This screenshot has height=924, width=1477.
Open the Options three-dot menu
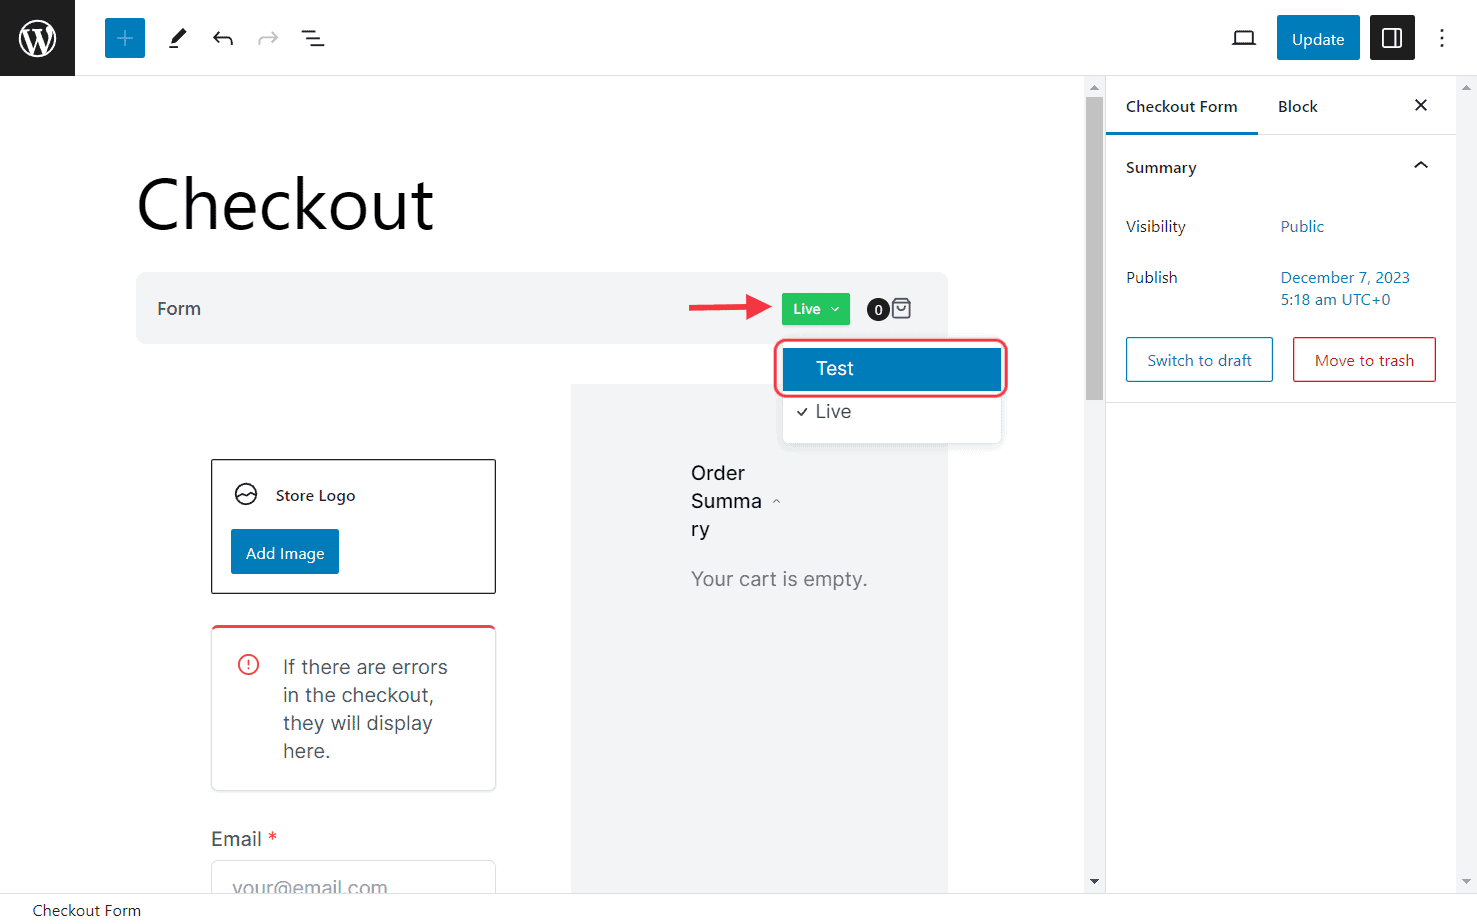pyautogui.click(x=1441, y=37)
